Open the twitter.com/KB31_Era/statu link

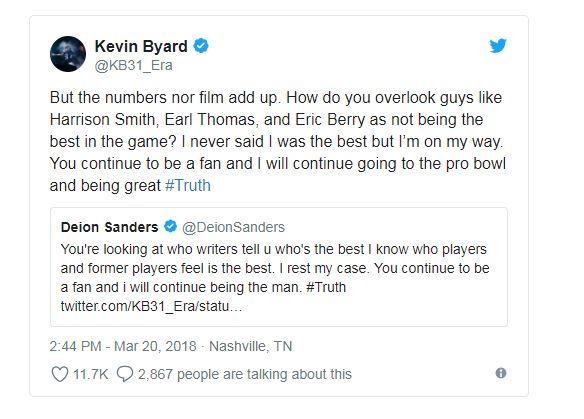151,307
